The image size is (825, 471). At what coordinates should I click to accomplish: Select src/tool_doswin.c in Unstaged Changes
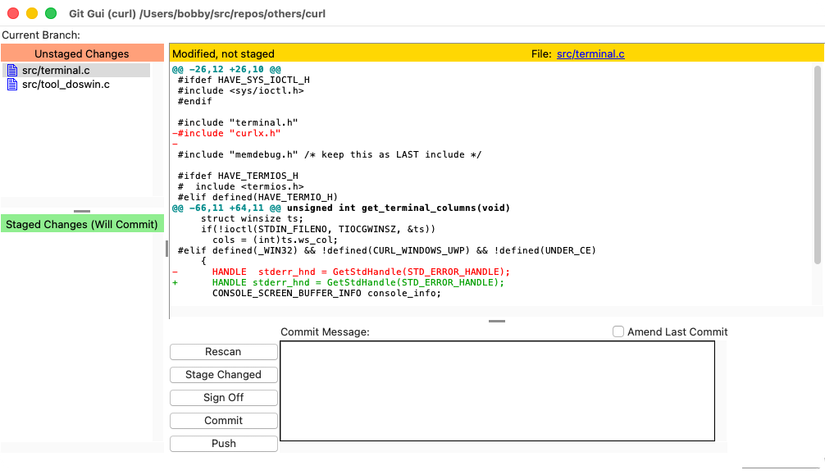tap(65, 85)
